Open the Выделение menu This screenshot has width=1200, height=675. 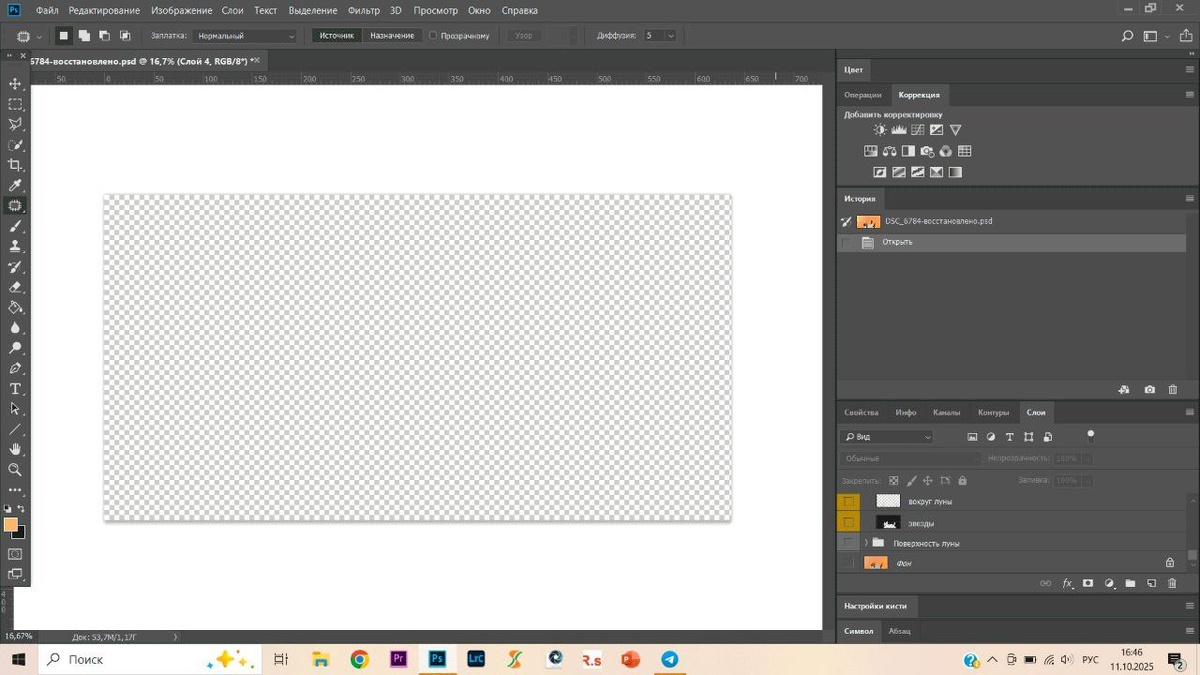(x=312, y=10)
